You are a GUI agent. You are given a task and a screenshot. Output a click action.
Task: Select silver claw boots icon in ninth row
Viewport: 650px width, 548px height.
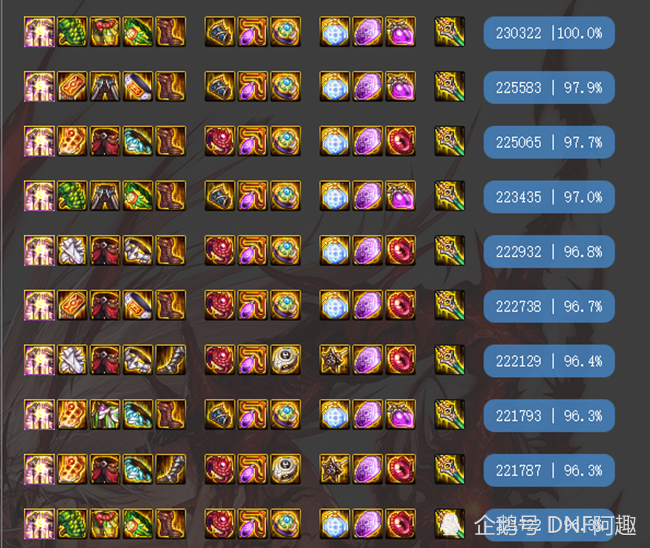171,469
